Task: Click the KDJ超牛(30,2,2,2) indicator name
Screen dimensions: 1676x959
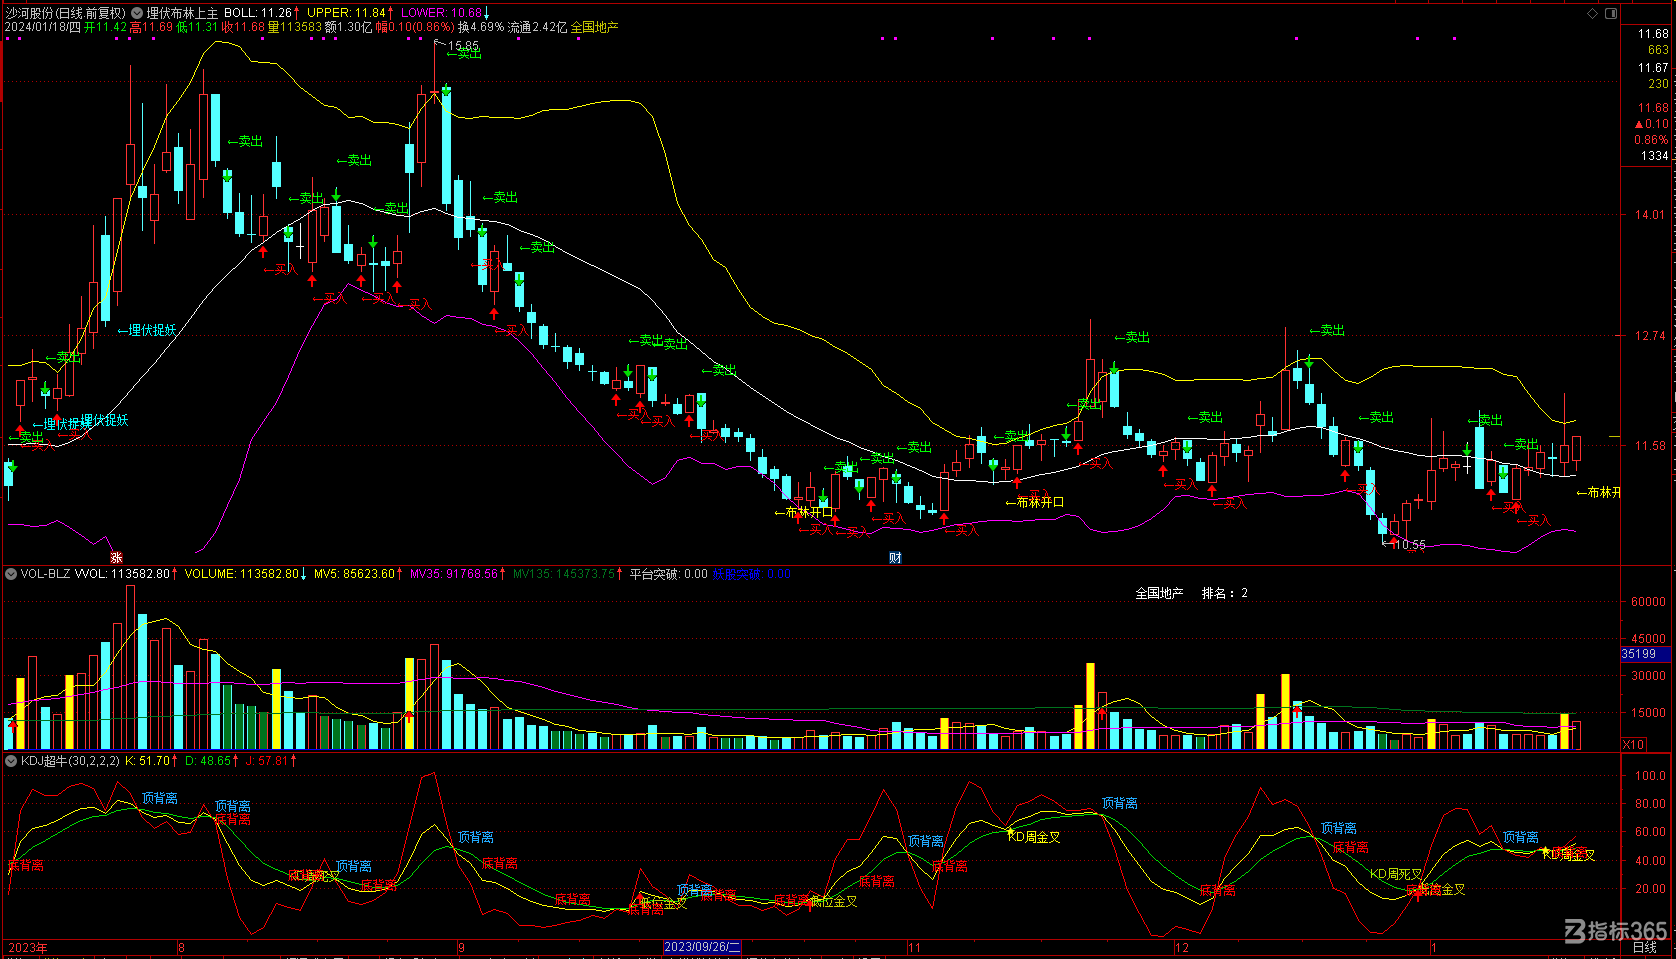Action: pos(70,761)
